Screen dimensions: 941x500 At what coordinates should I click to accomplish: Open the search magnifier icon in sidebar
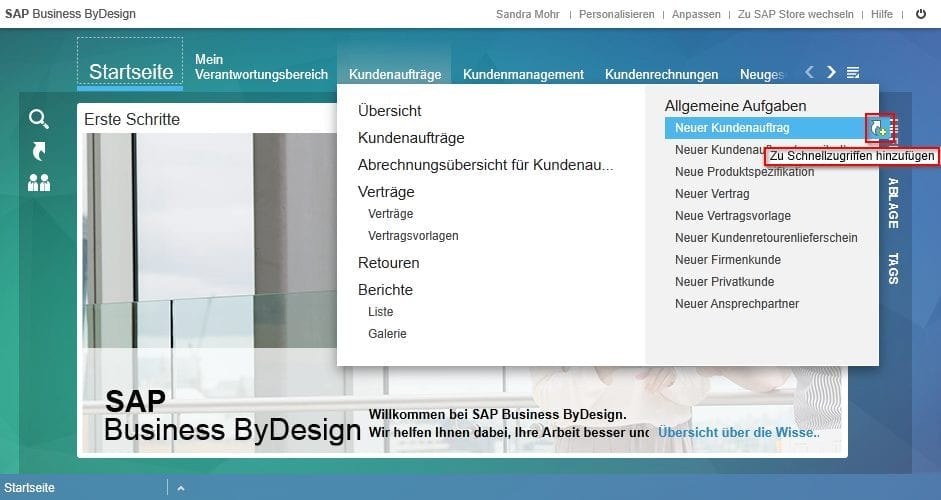38,119
